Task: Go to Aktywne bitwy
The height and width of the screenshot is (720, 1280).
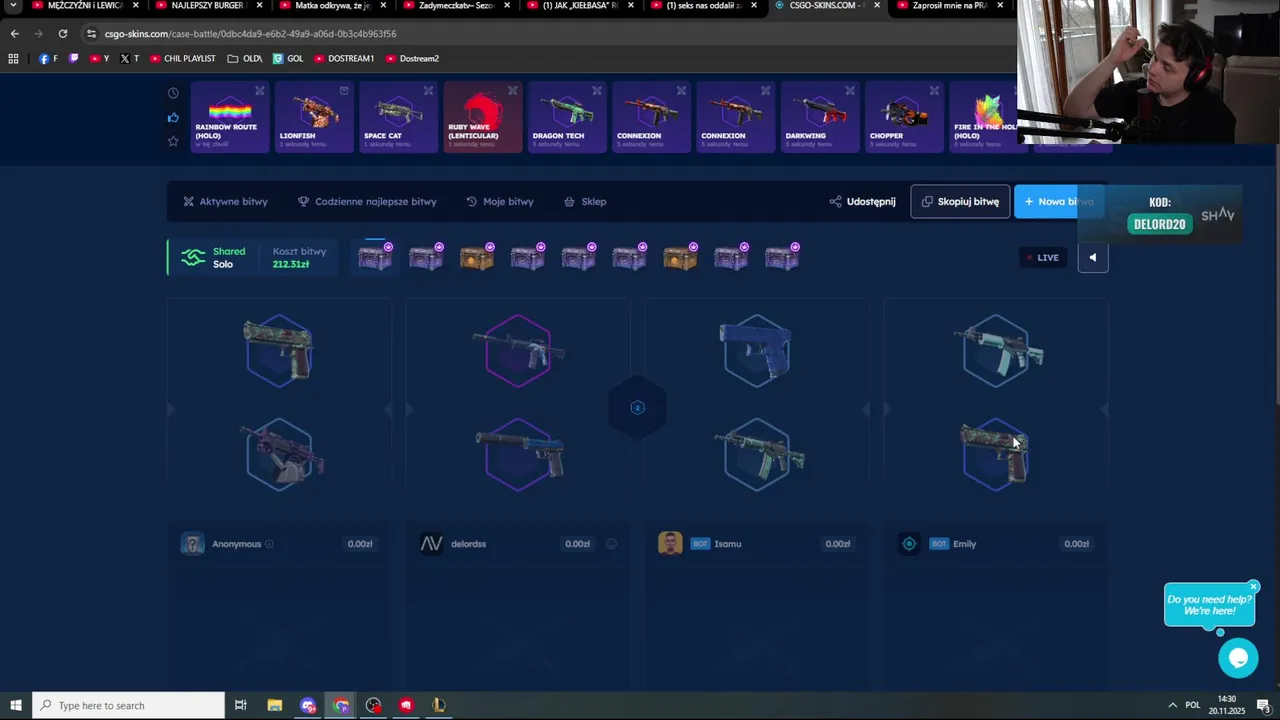Action: click(225, 201)
